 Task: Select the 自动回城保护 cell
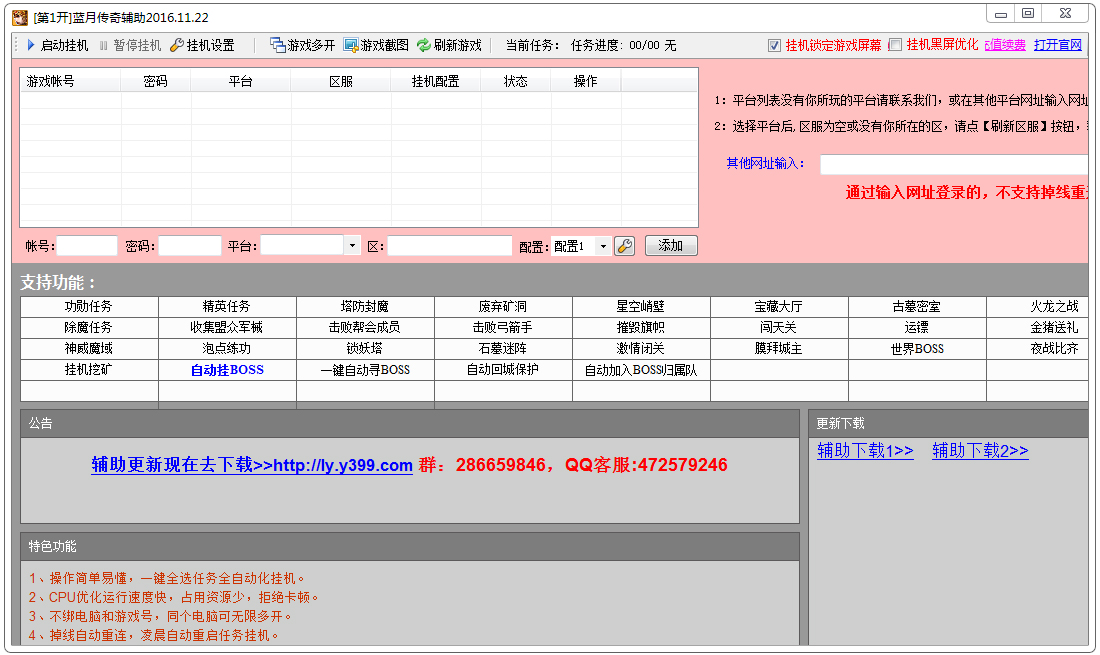coord(503,370)
